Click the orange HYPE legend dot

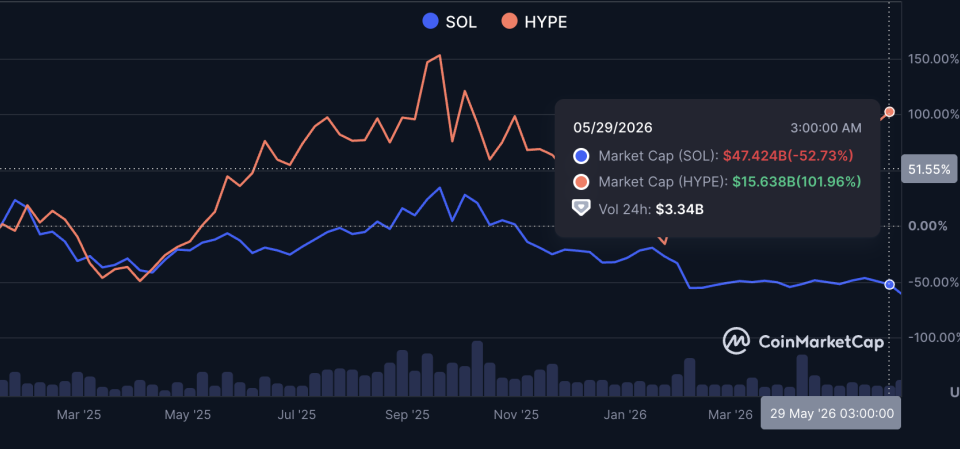coord(509,22)
